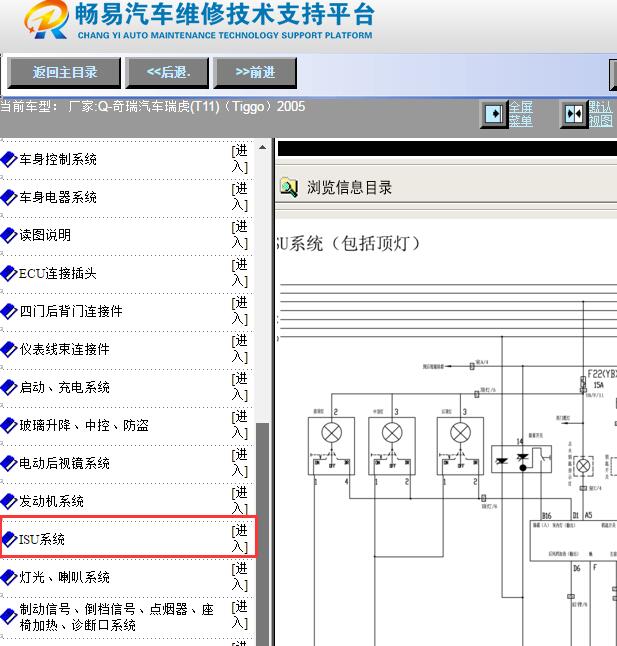617x646 pixels.
Task: Click the book icon beside ECU连接插头
Action: 9,274
